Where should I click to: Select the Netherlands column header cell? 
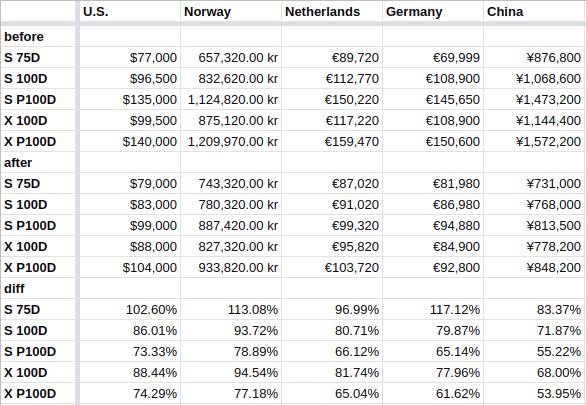click(332, 12)
